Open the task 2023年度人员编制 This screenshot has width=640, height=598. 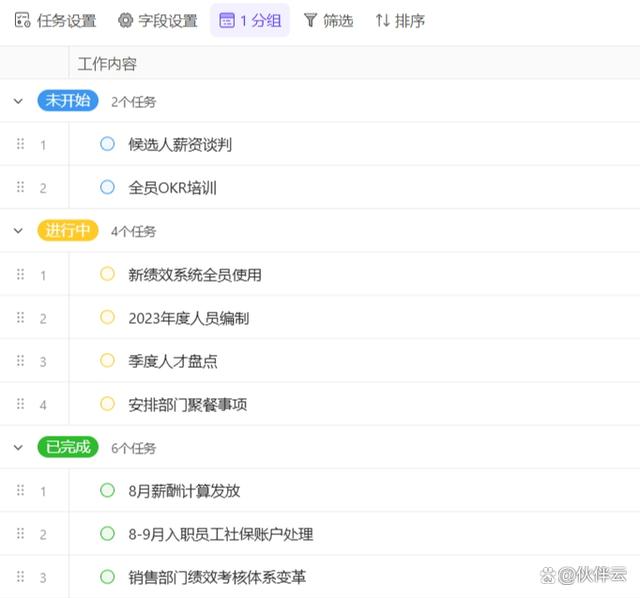189,318
